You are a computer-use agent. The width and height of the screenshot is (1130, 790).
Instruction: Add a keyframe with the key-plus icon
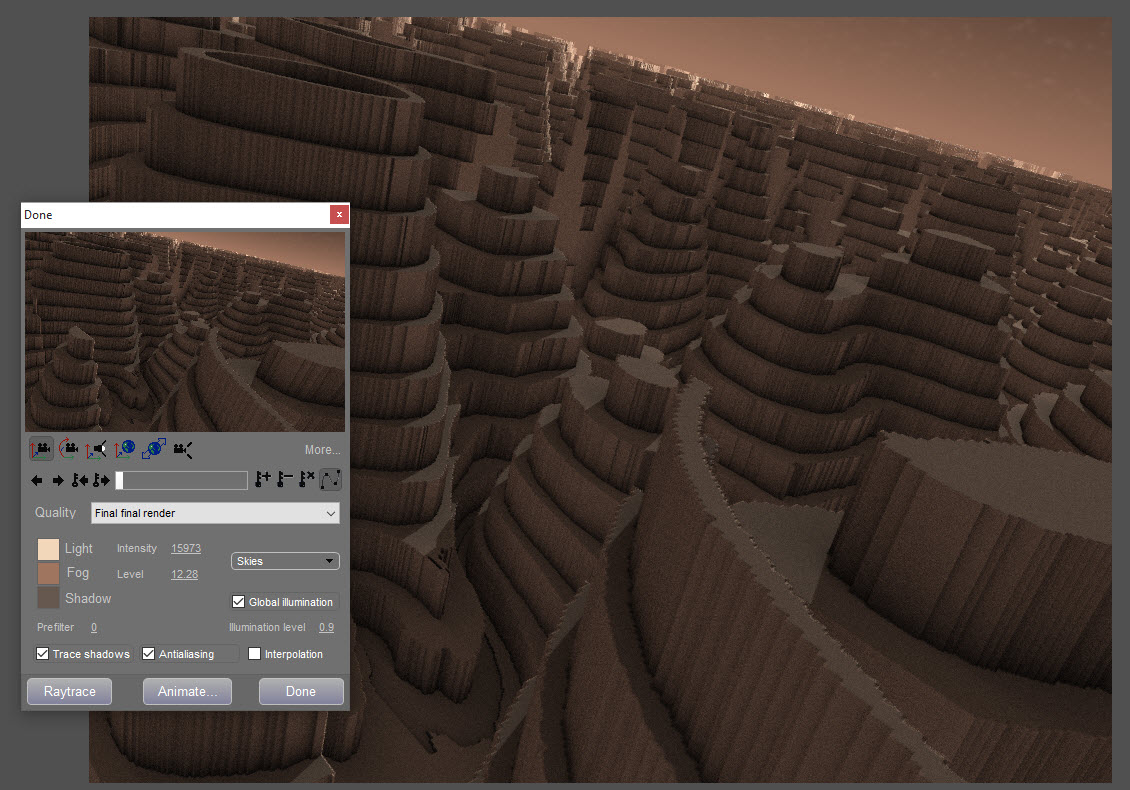[x=264, y=480]
